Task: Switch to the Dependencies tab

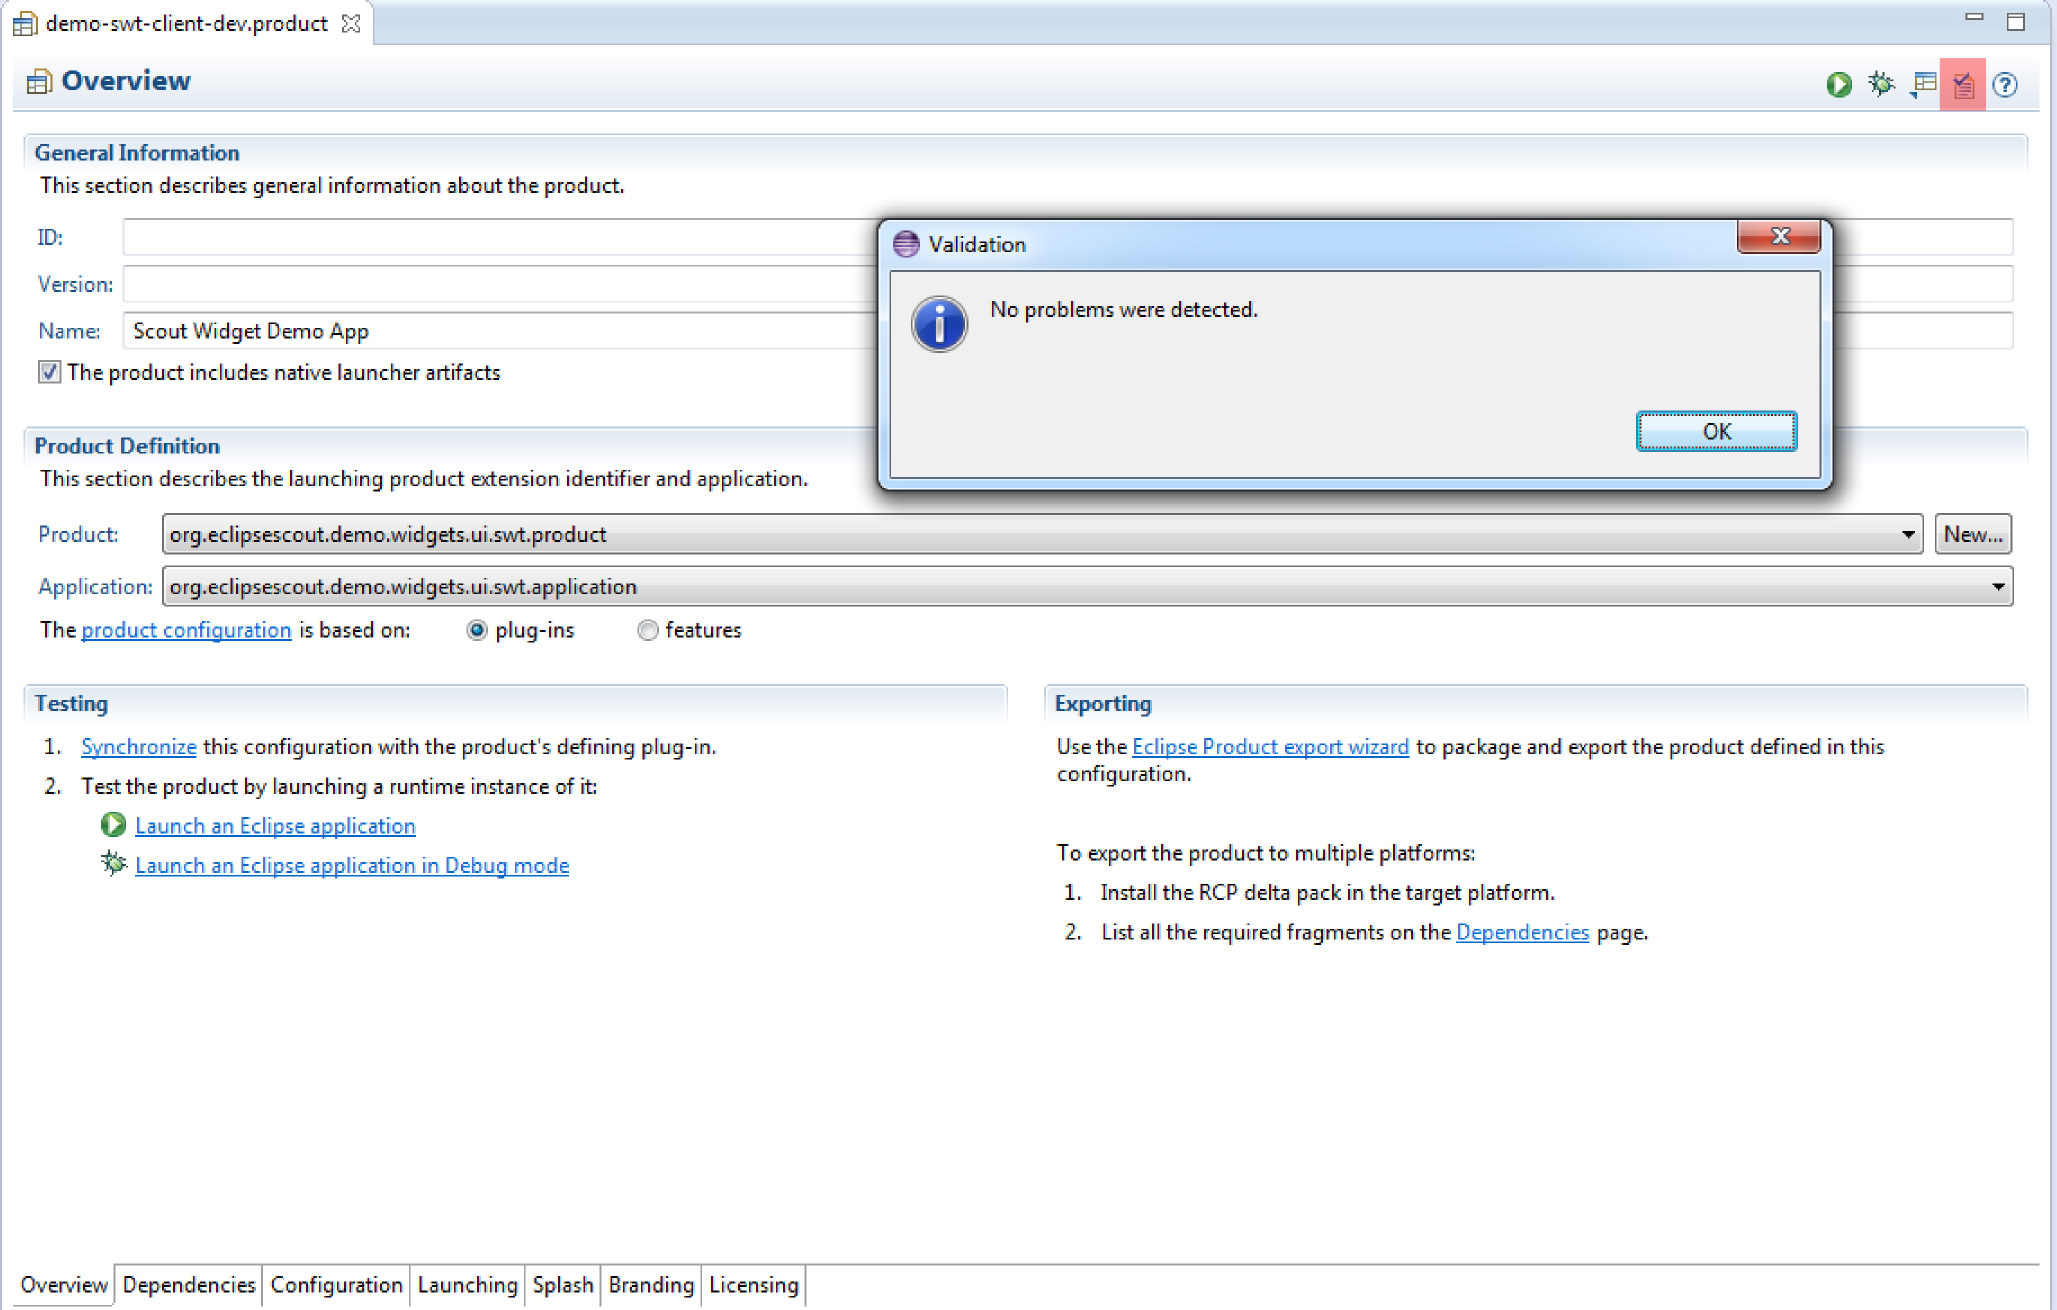Action: [x=188, y=1284]
